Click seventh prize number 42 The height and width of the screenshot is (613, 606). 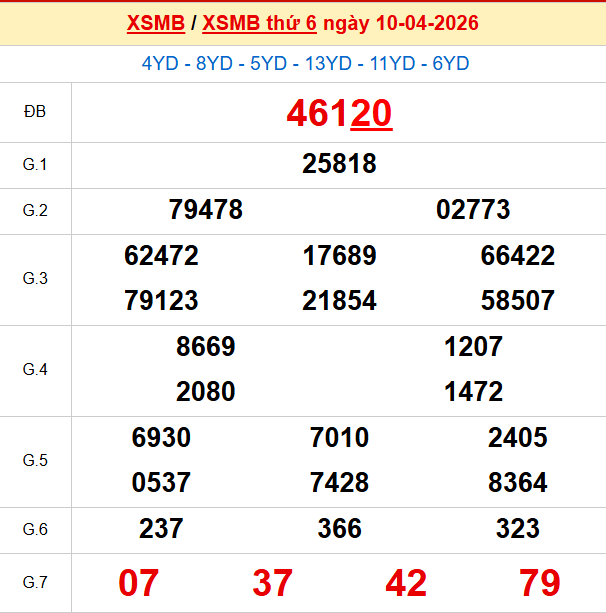pos(406,583)
